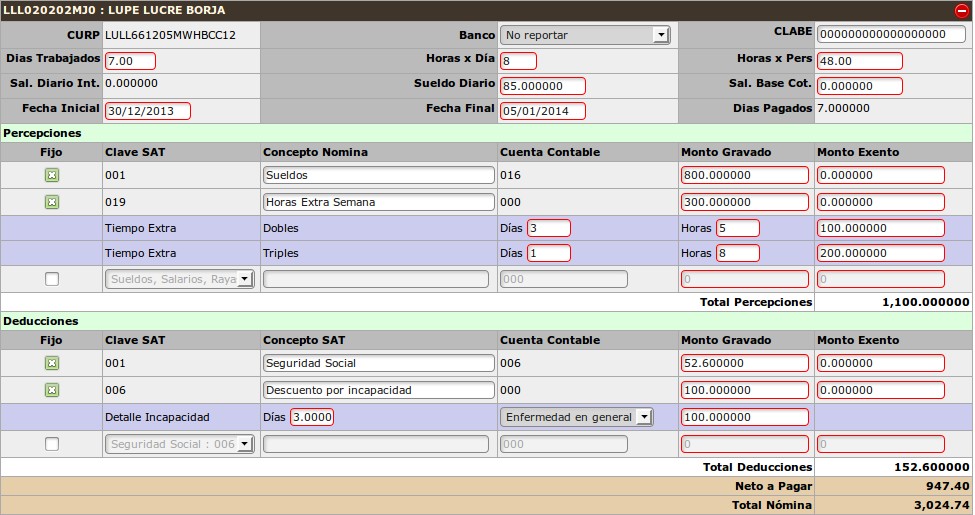Click Horas Extra Monto Gravado field 300.000000

pos(745,202)
